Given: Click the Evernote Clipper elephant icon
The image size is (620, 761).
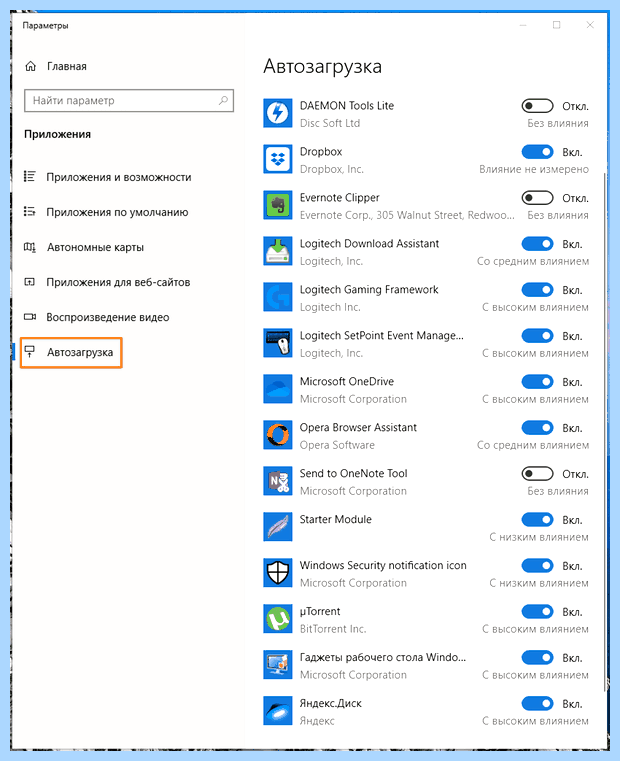Looking at the screenshot, I should (278, 205).
